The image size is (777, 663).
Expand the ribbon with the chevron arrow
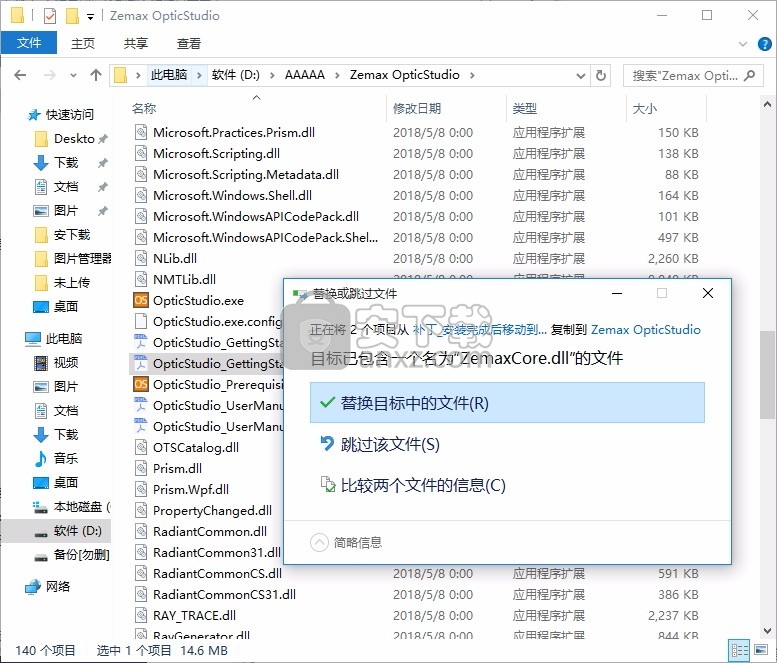tap(743, 44)
